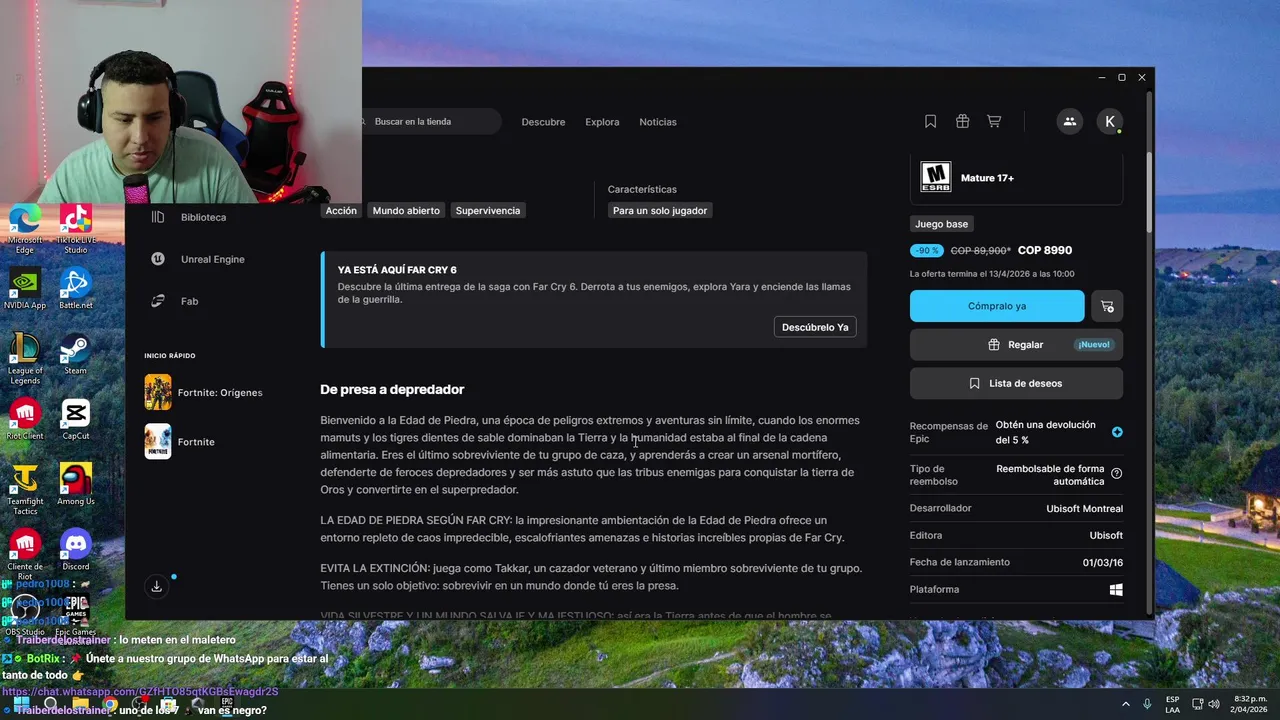Open the K profile avatar menu
This screenshot has width=1280, height=720.
[x=1109, y=121]
